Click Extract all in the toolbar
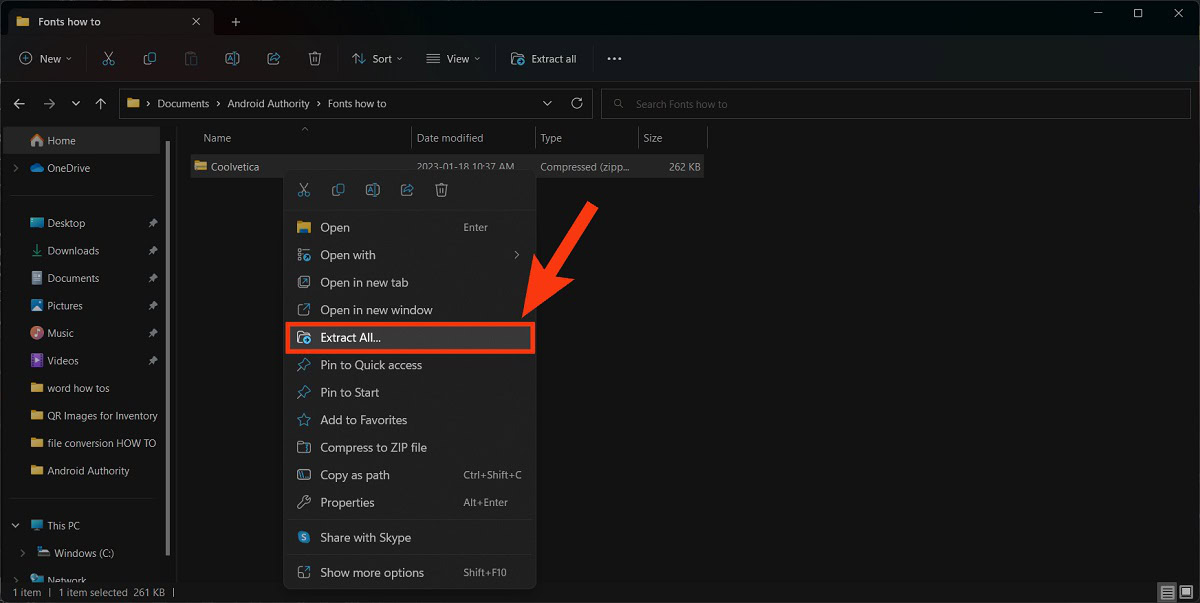The image size is (1200, 603). point(543,59)
